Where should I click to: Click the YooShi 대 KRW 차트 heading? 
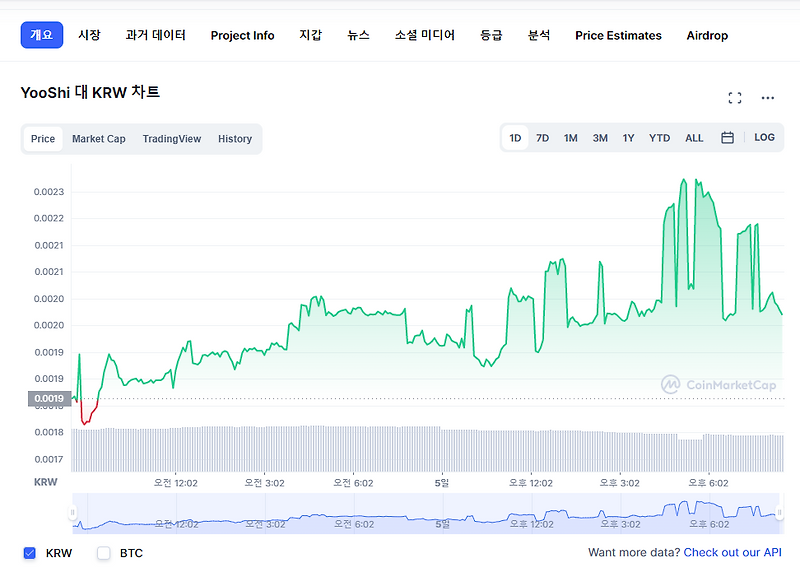90,92
